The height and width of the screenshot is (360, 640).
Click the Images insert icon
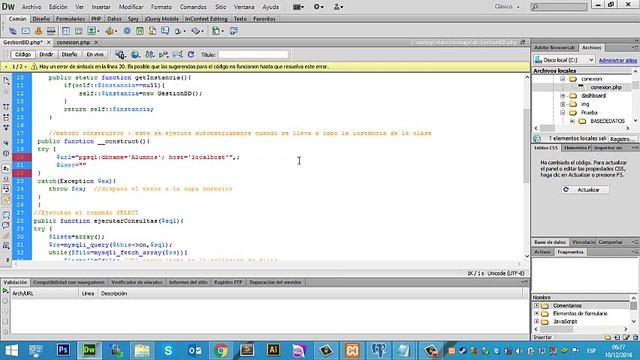93,31
